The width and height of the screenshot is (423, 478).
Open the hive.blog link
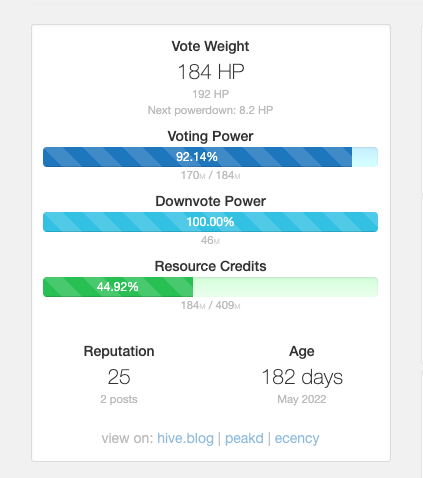(185, 438)
